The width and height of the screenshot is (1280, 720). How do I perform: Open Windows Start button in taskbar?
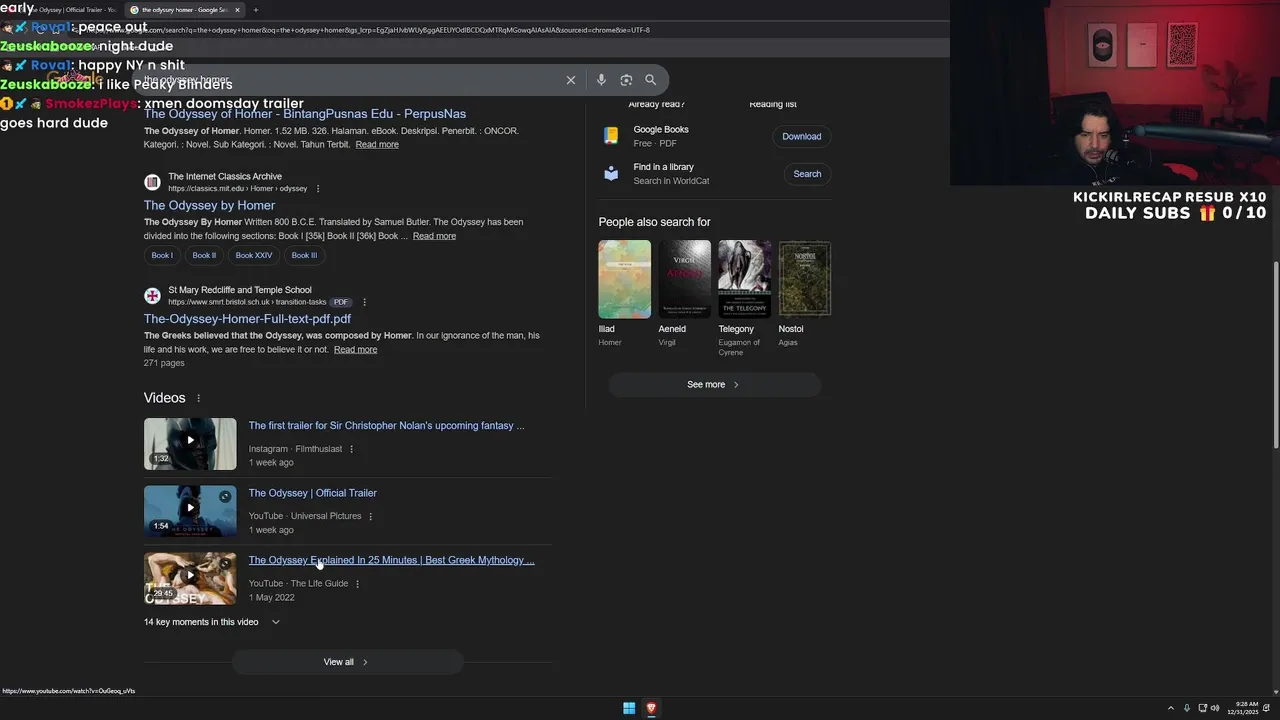(x=629, y=708)
